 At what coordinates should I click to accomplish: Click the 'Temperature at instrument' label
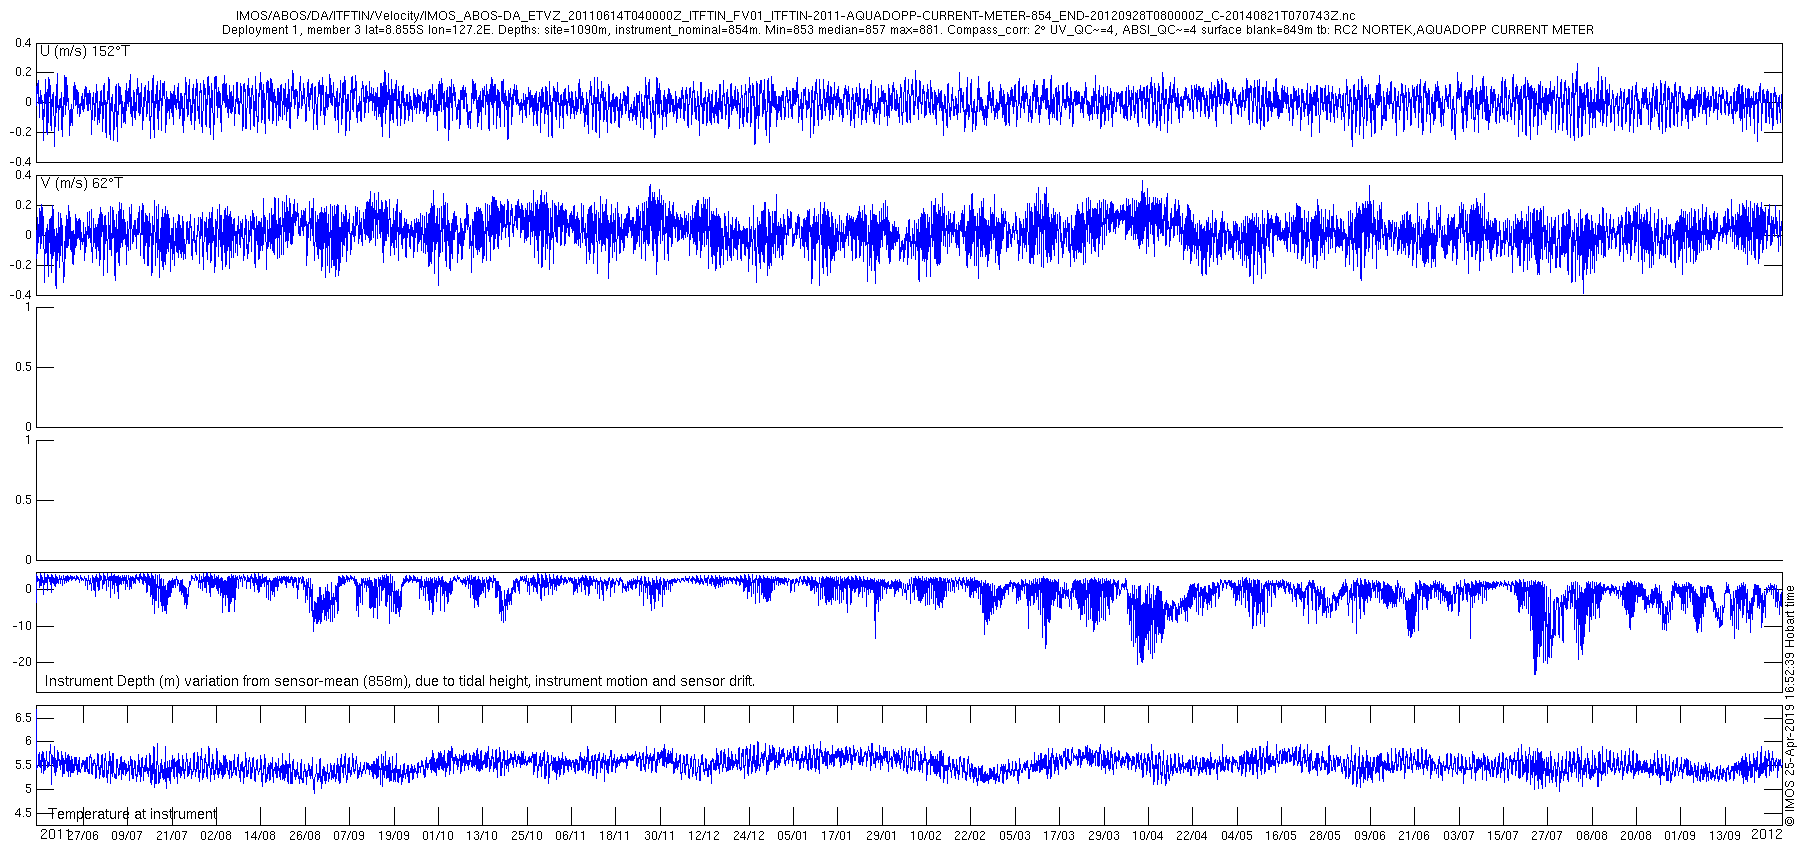click(x=133, y=814)
